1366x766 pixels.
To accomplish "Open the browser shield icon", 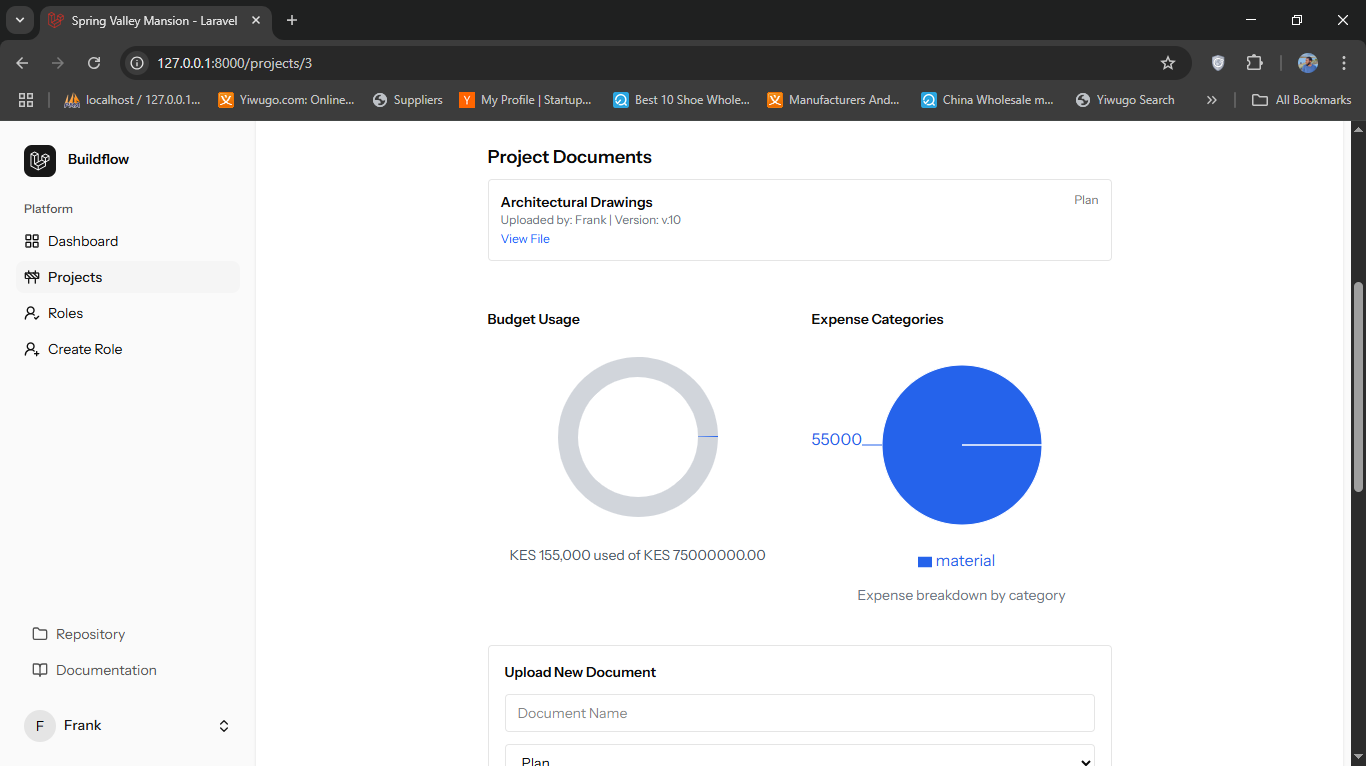I will pos(1218,63).
